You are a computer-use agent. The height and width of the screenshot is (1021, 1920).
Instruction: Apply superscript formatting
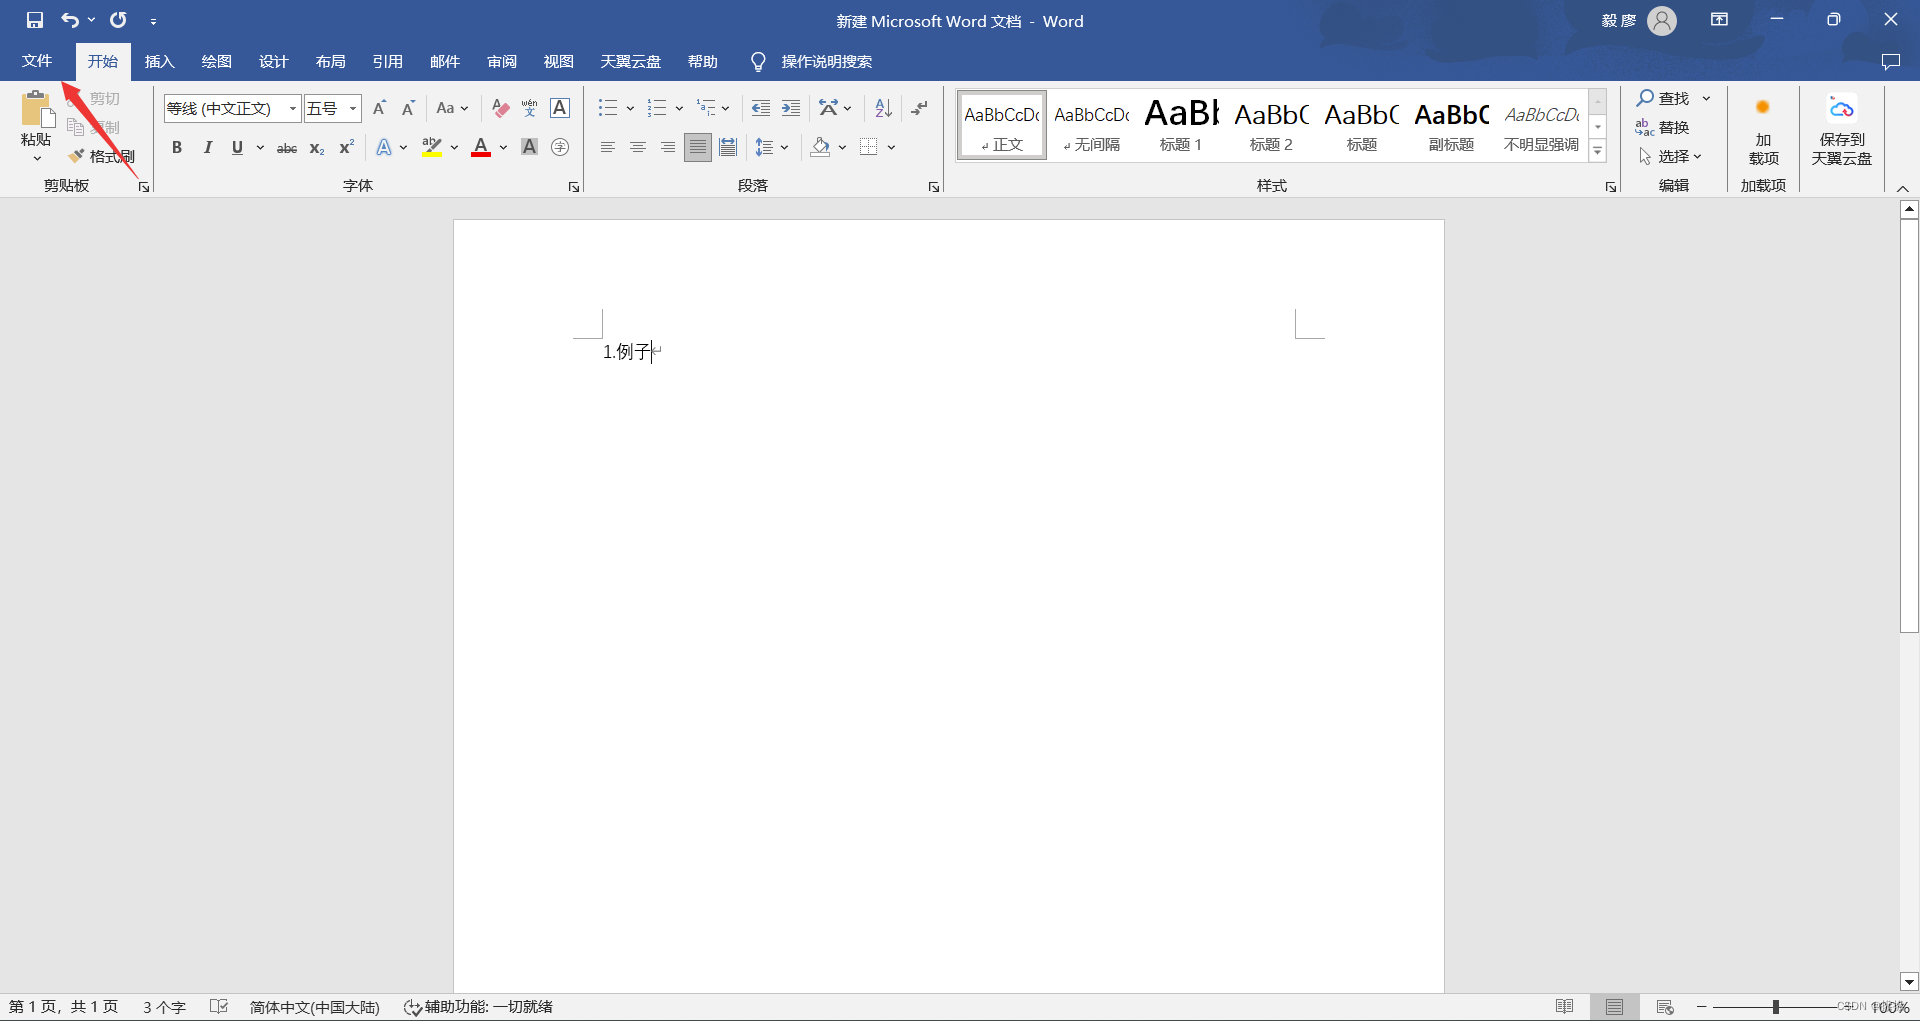click(x=346, y=148)
